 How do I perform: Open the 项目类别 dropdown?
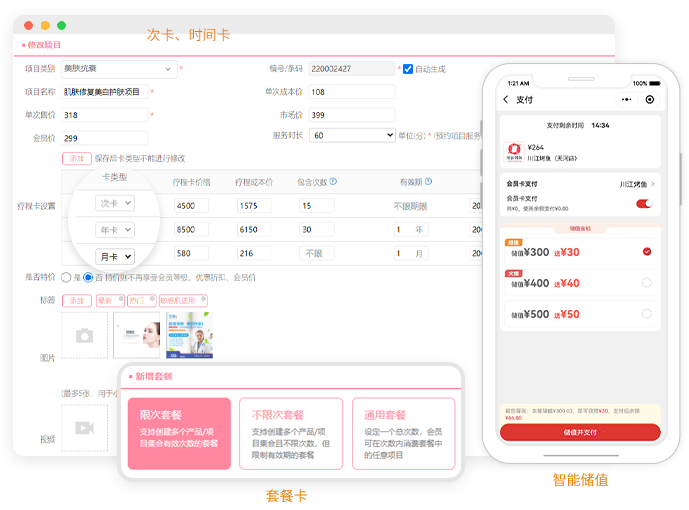tap(119, 69)
